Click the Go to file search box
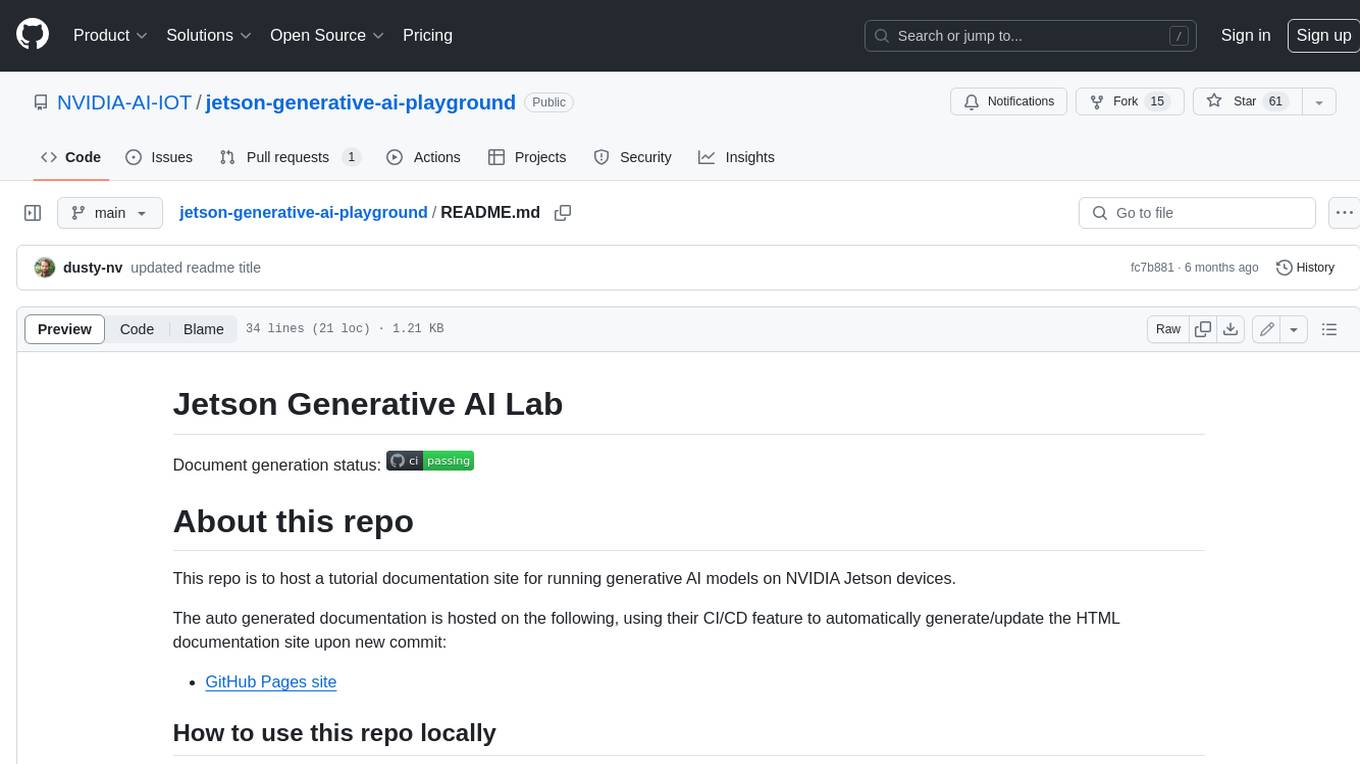The image size is (1360, 764). click(1197, 213)
